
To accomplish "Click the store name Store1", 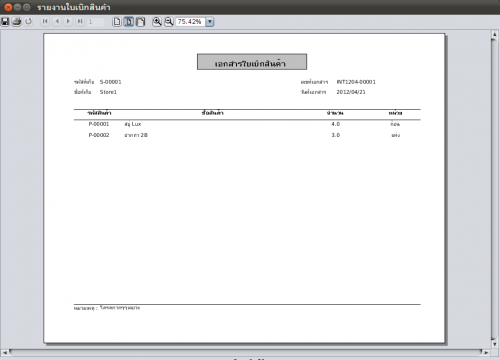I will coord(108,92).
